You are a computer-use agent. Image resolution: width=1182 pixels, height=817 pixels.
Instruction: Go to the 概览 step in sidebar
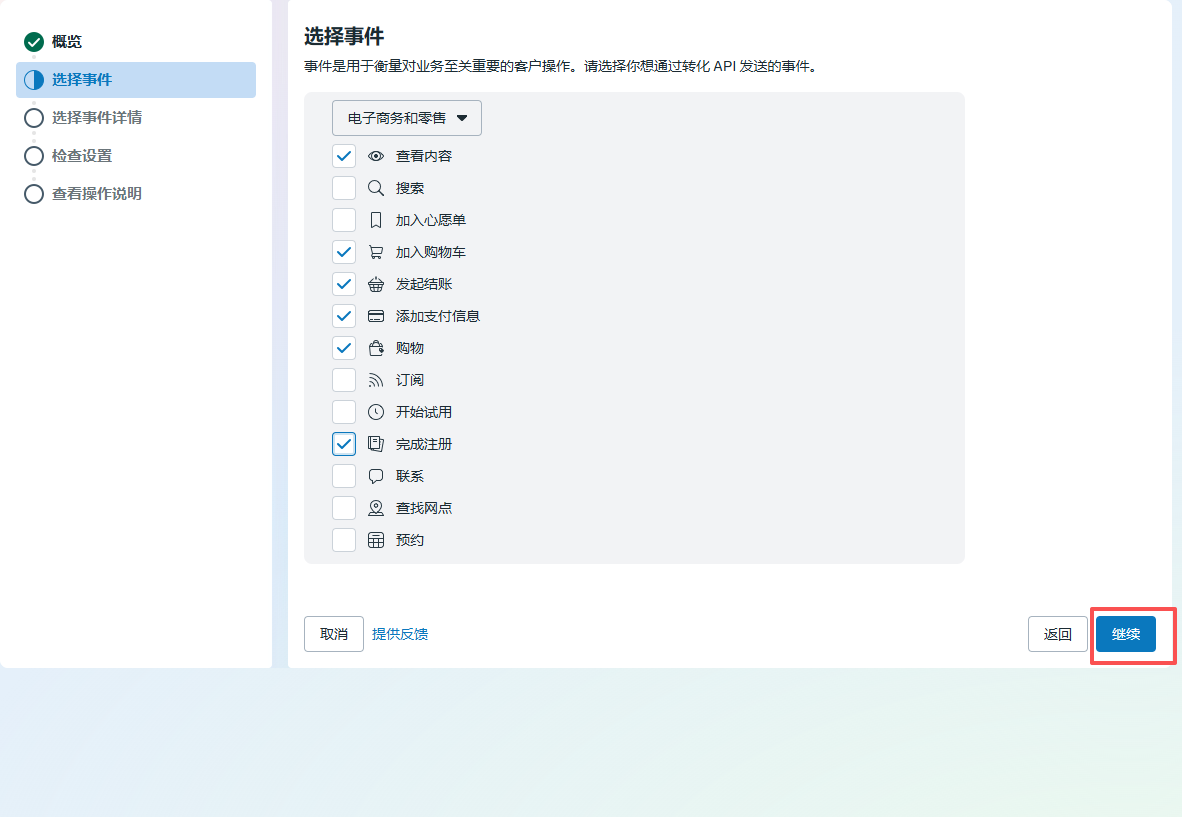67,42
